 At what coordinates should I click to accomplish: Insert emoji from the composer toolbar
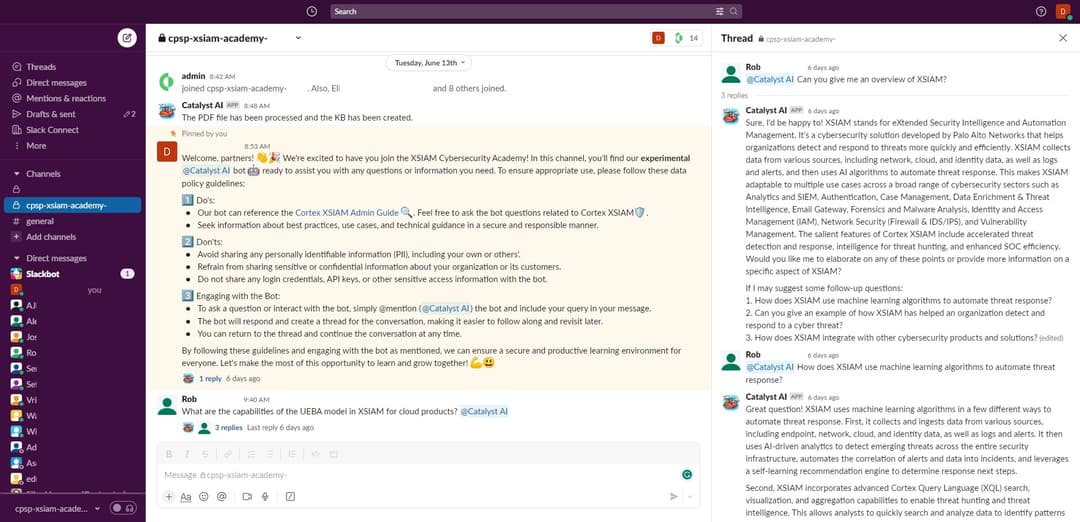(203, 496)
